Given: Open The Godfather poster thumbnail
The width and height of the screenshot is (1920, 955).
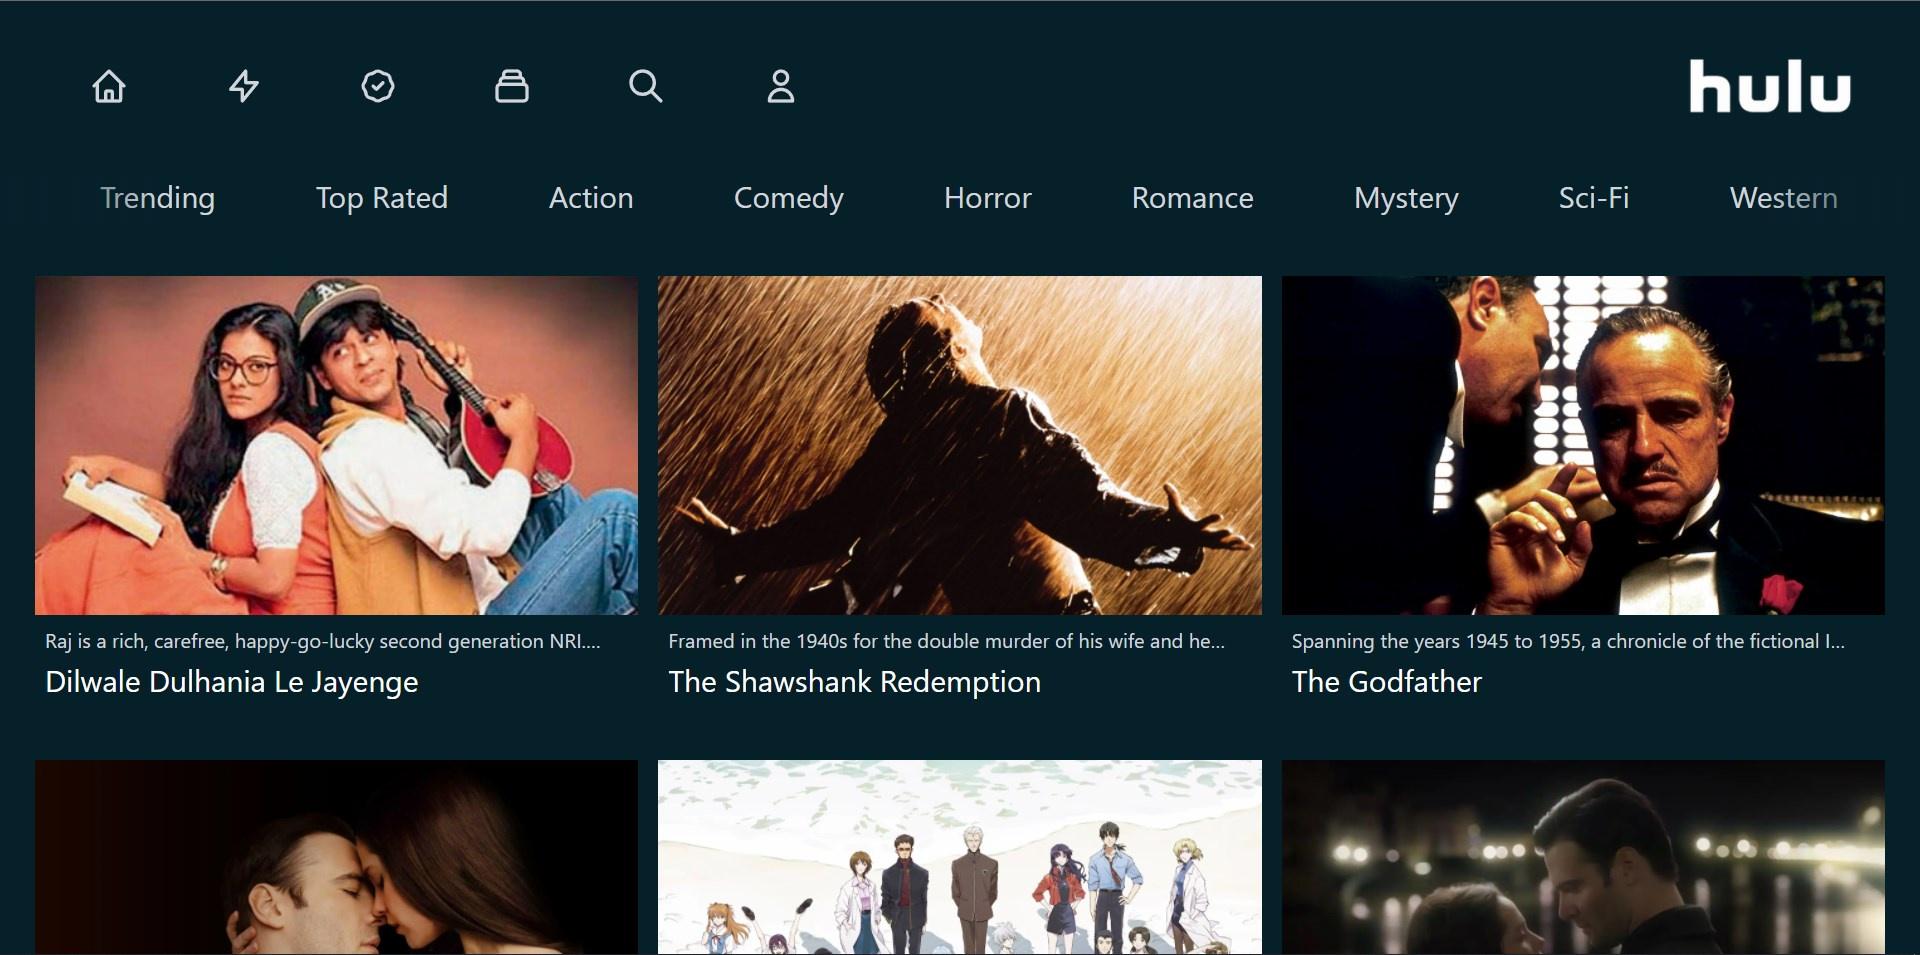Looking at the screenshot, I should tap(1583, 445).
